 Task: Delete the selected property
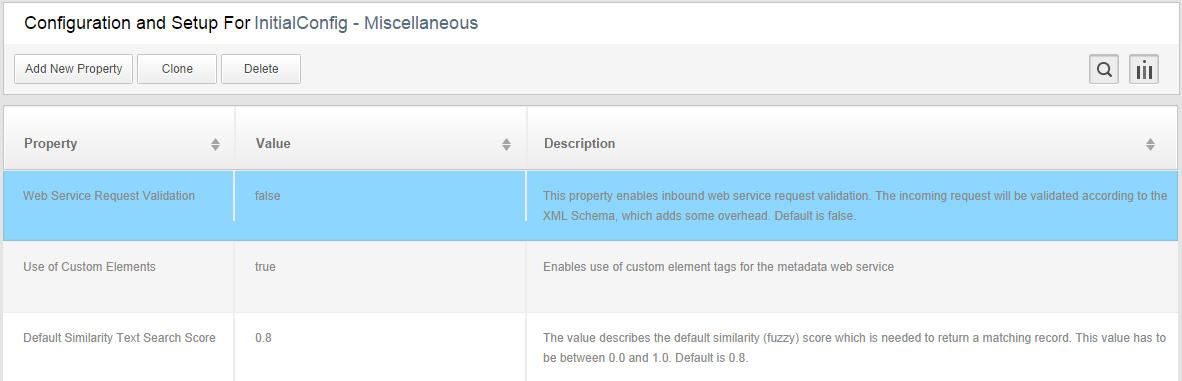(x=261, y=69)
